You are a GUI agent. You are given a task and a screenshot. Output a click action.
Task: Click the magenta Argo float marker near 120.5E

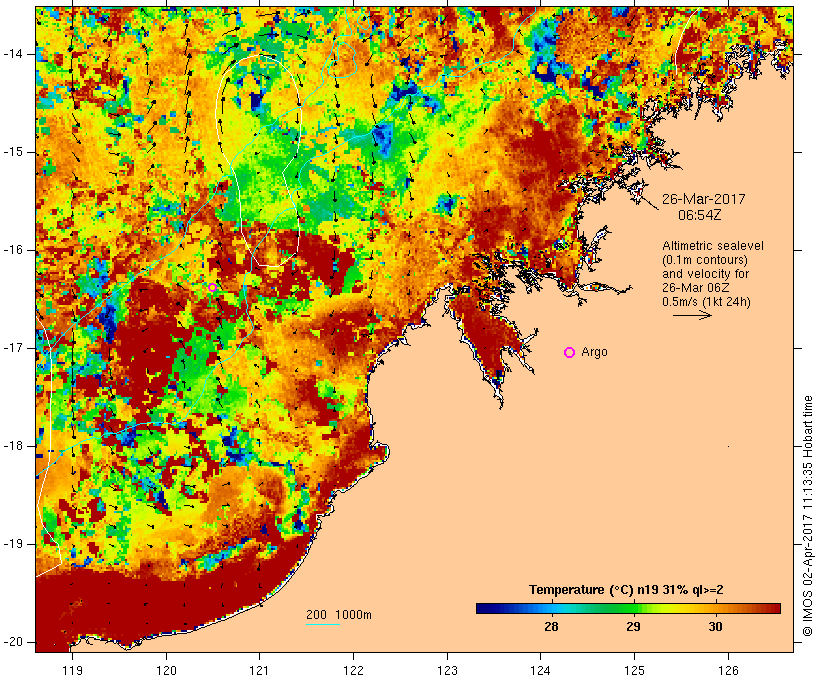(212, 287)
